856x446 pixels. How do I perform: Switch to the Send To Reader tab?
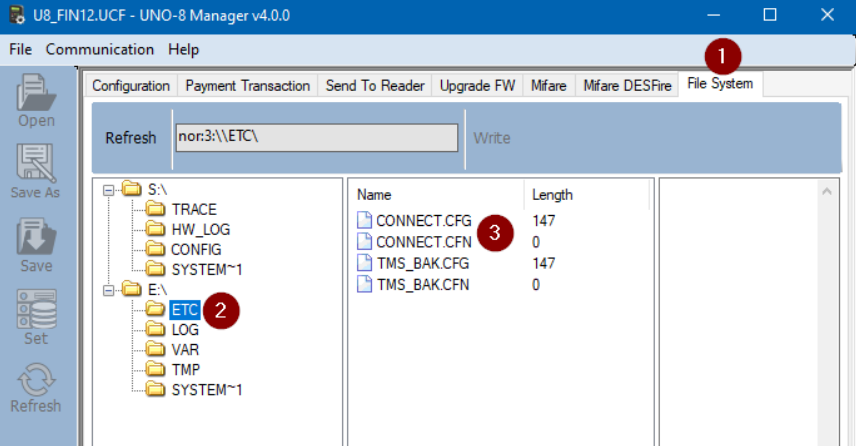point(374,86)
